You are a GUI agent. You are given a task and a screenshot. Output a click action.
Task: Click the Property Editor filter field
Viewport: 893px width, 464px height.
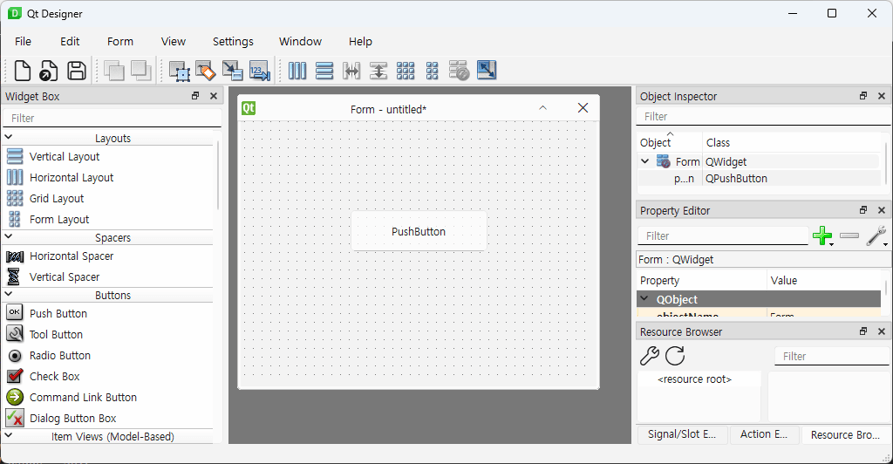(x=723, y=236)
